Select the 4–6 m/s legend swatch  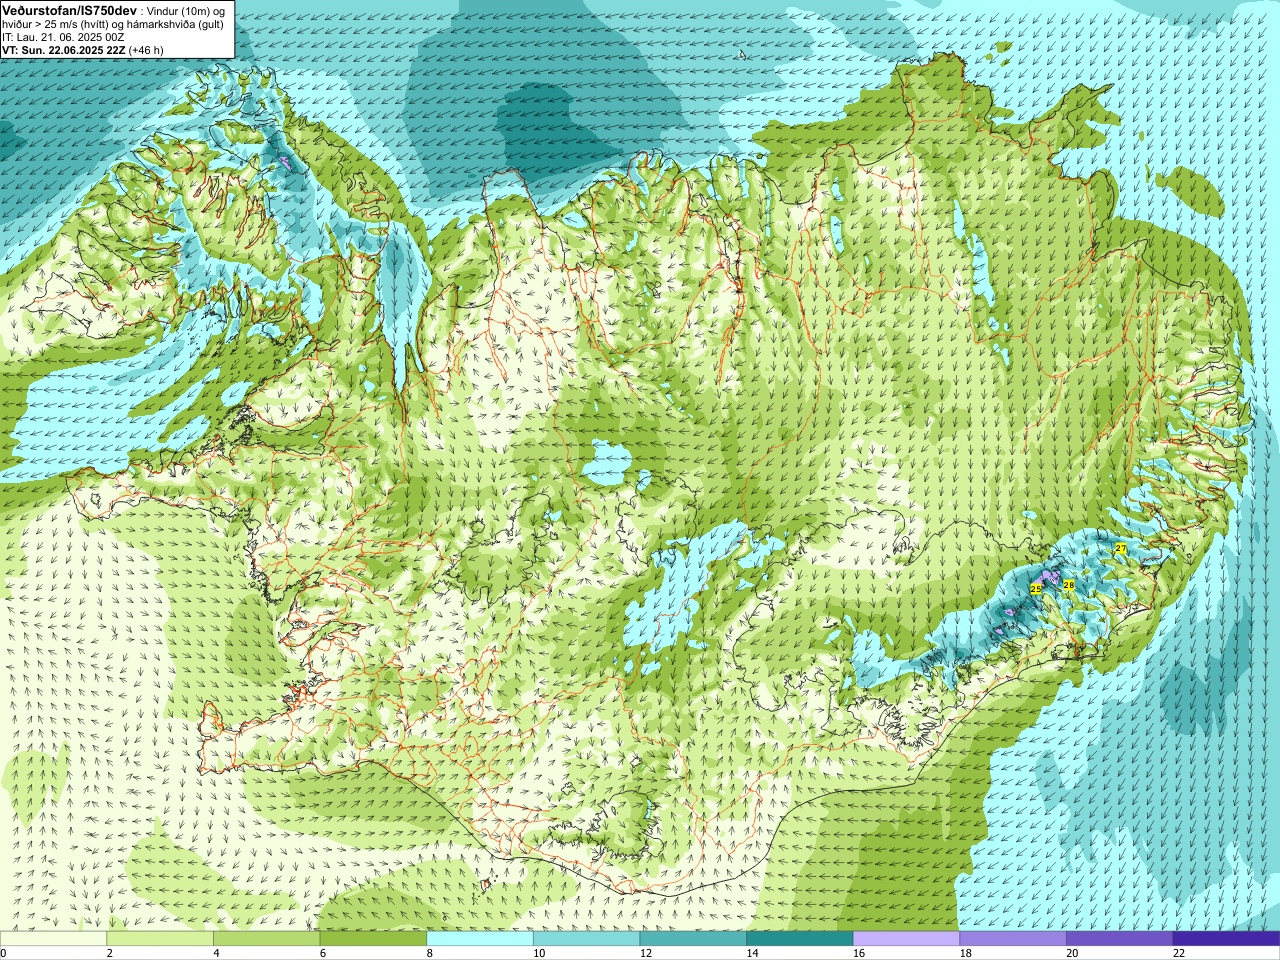pos(266,939)
